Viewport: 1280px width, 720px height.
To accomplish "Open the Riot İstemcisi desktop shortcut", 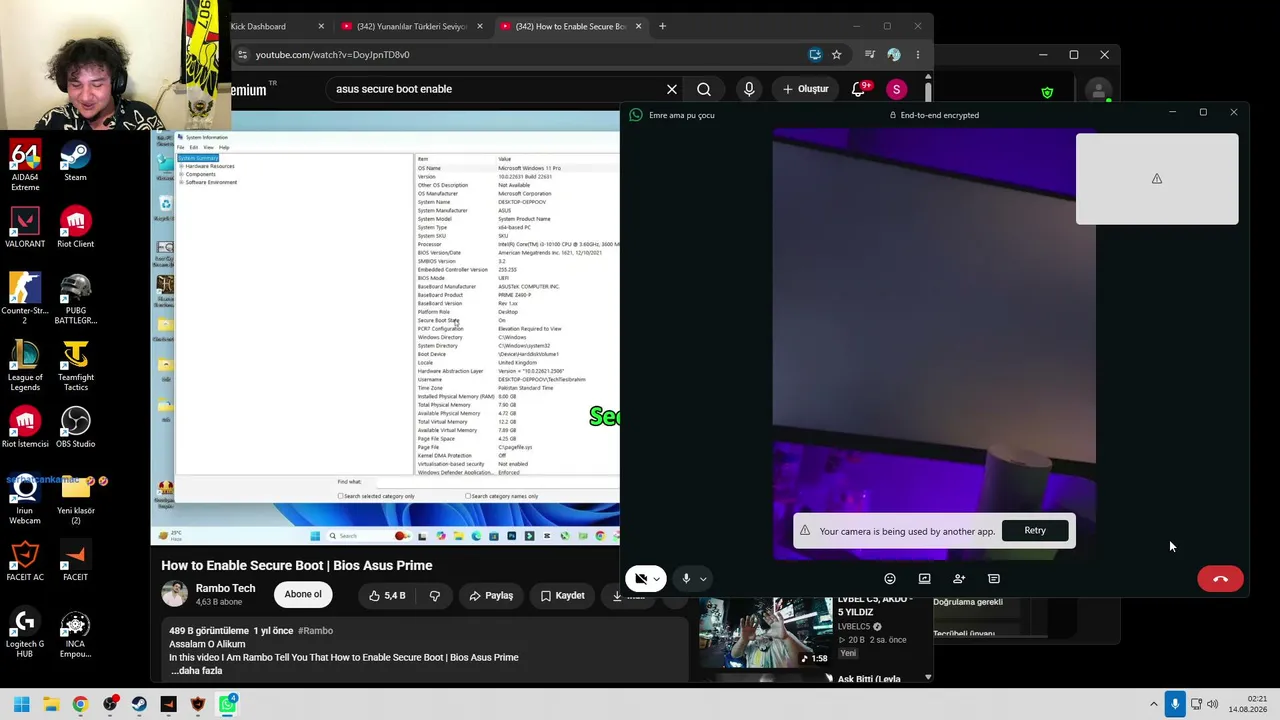I will point(25,427).
